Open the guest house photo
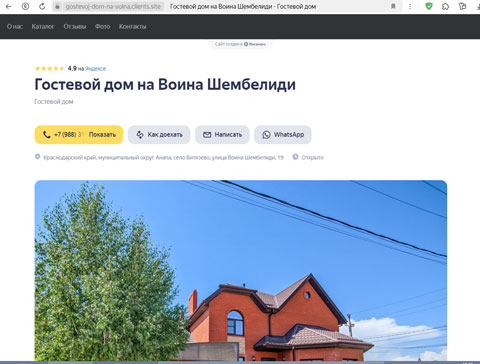The height and width of the screenshot is (364, 480). coord(241,270)
